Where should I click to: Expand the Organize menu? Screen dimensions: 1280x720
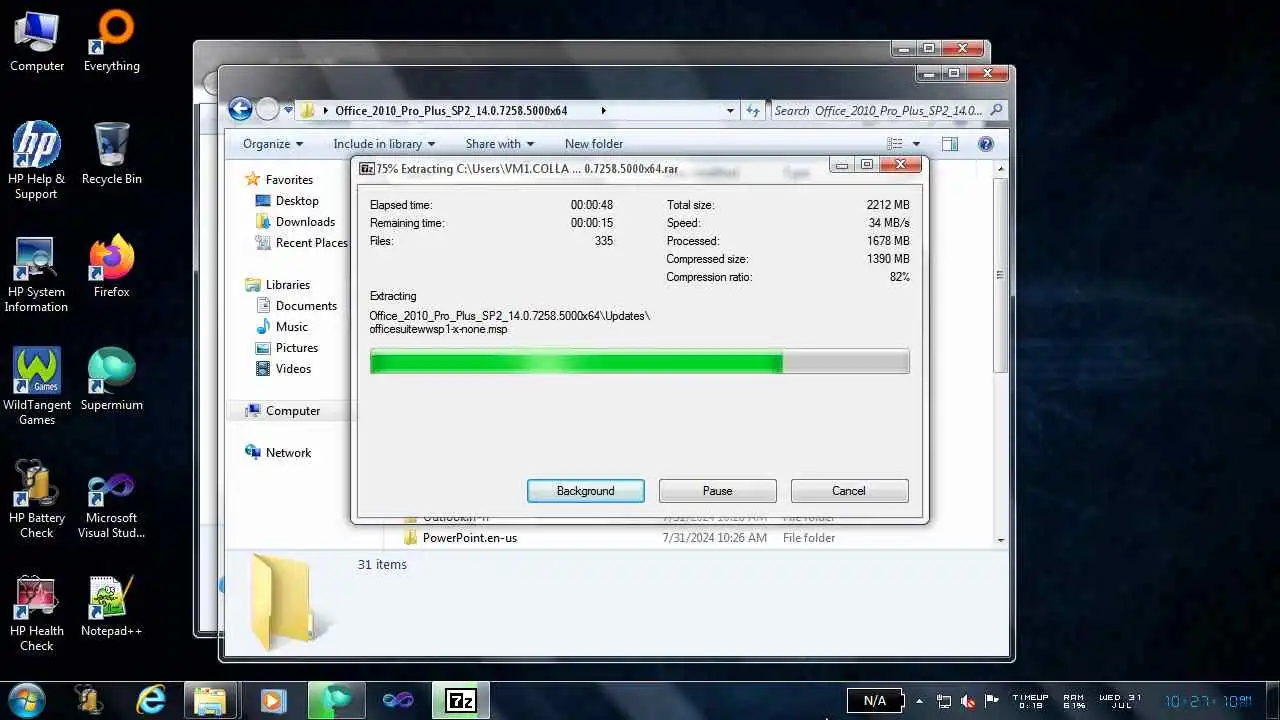tap(272, 144)
